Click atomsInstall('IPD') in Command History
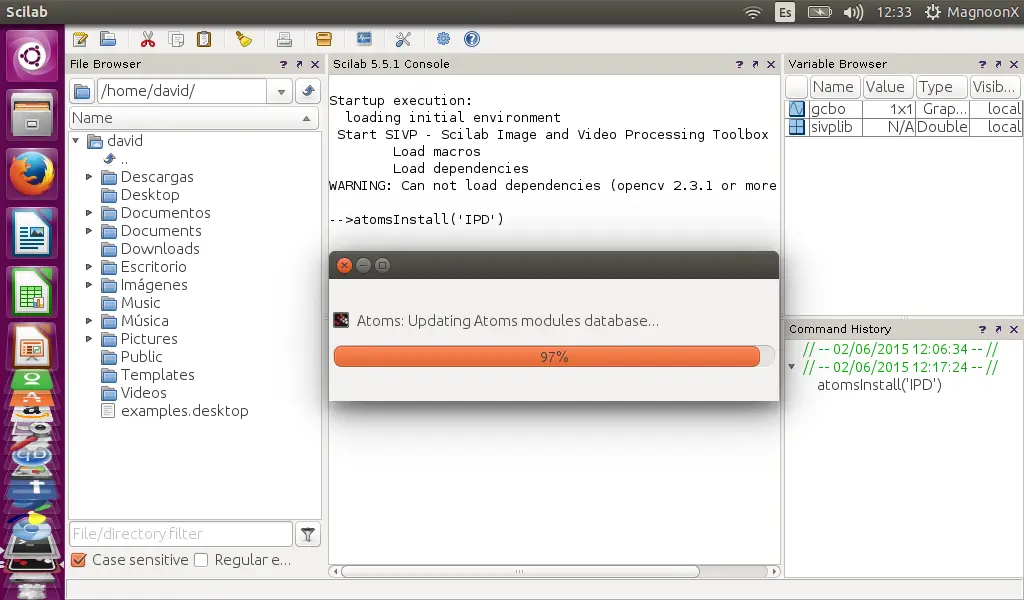 click(x=879, y=385)
